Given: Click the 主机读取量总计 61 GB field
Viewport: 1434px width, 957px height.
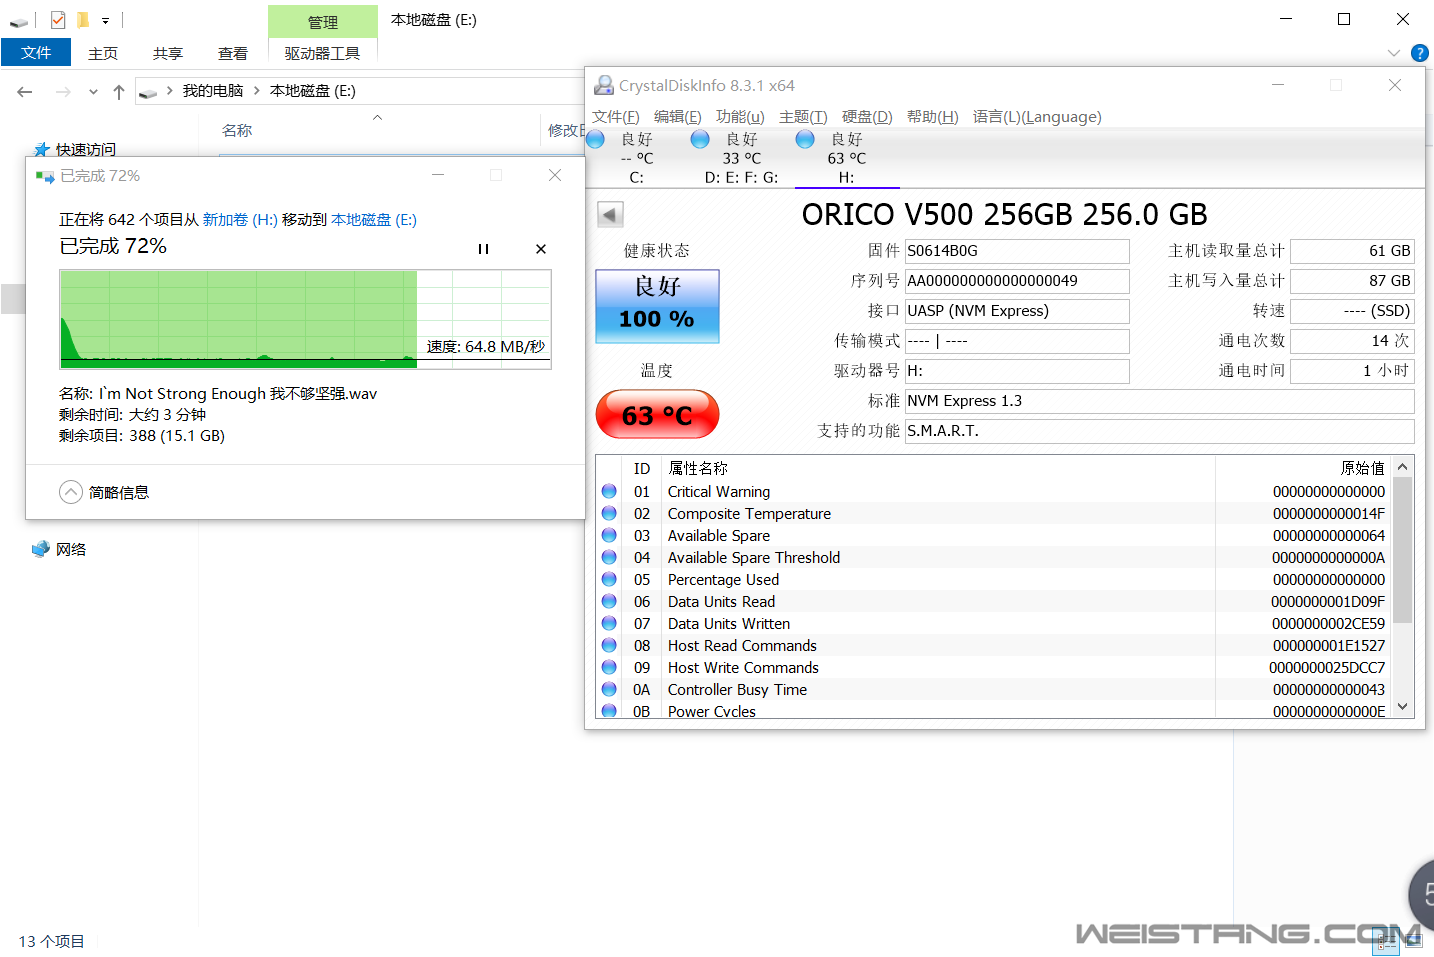Looking at the screenshot, I should [1352, 251].
